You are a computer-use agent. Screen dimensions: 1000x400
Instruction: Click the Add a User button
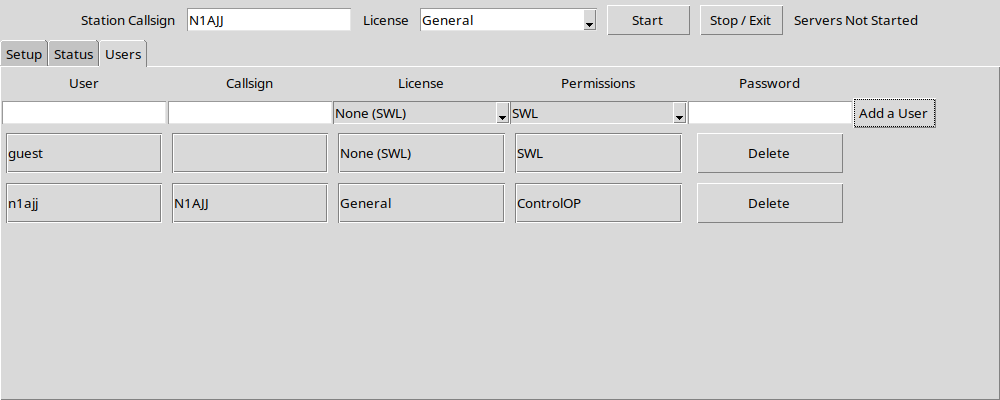click(894, 114)
